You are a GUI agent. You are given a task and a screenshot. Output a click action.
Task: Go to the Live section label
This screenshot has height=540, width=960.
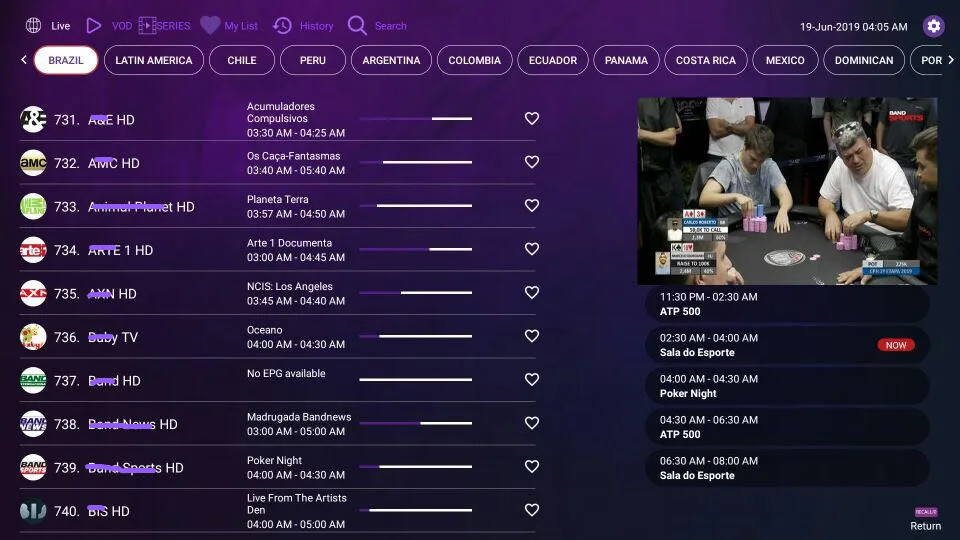61,26
